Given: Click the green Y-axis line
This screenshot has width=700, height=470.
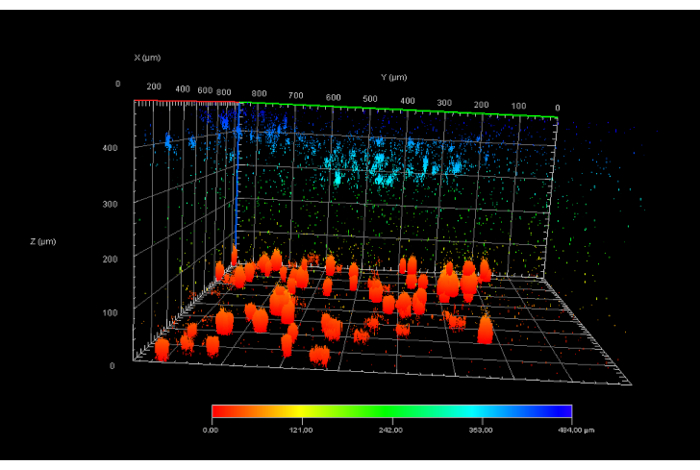Looking at the screenshot, I should point(398,110).
